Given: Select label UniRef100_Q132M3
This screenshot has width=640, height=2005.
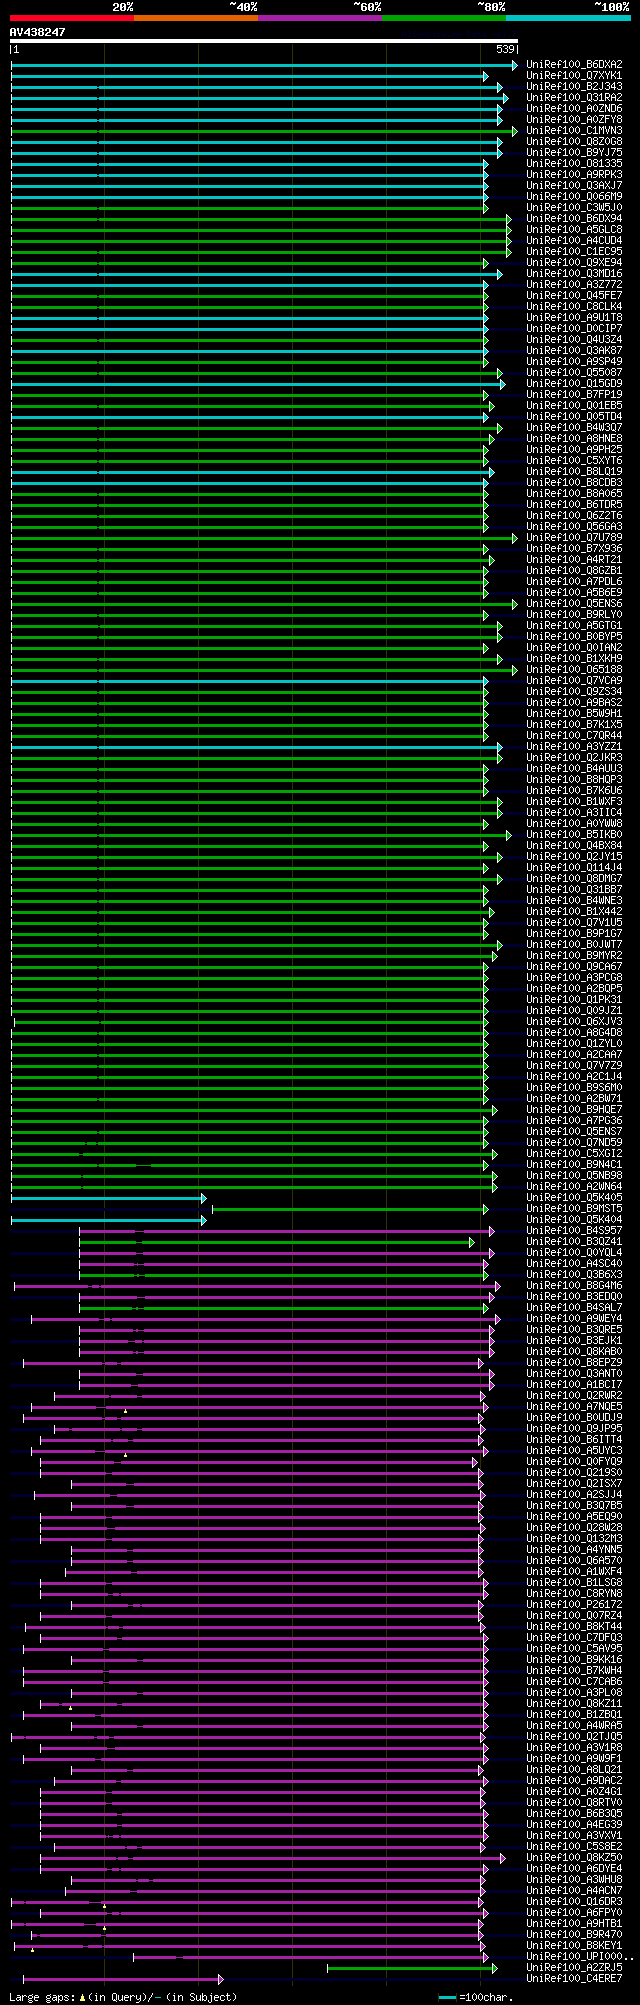Looking at the screenshot, I should point(574,1539).
